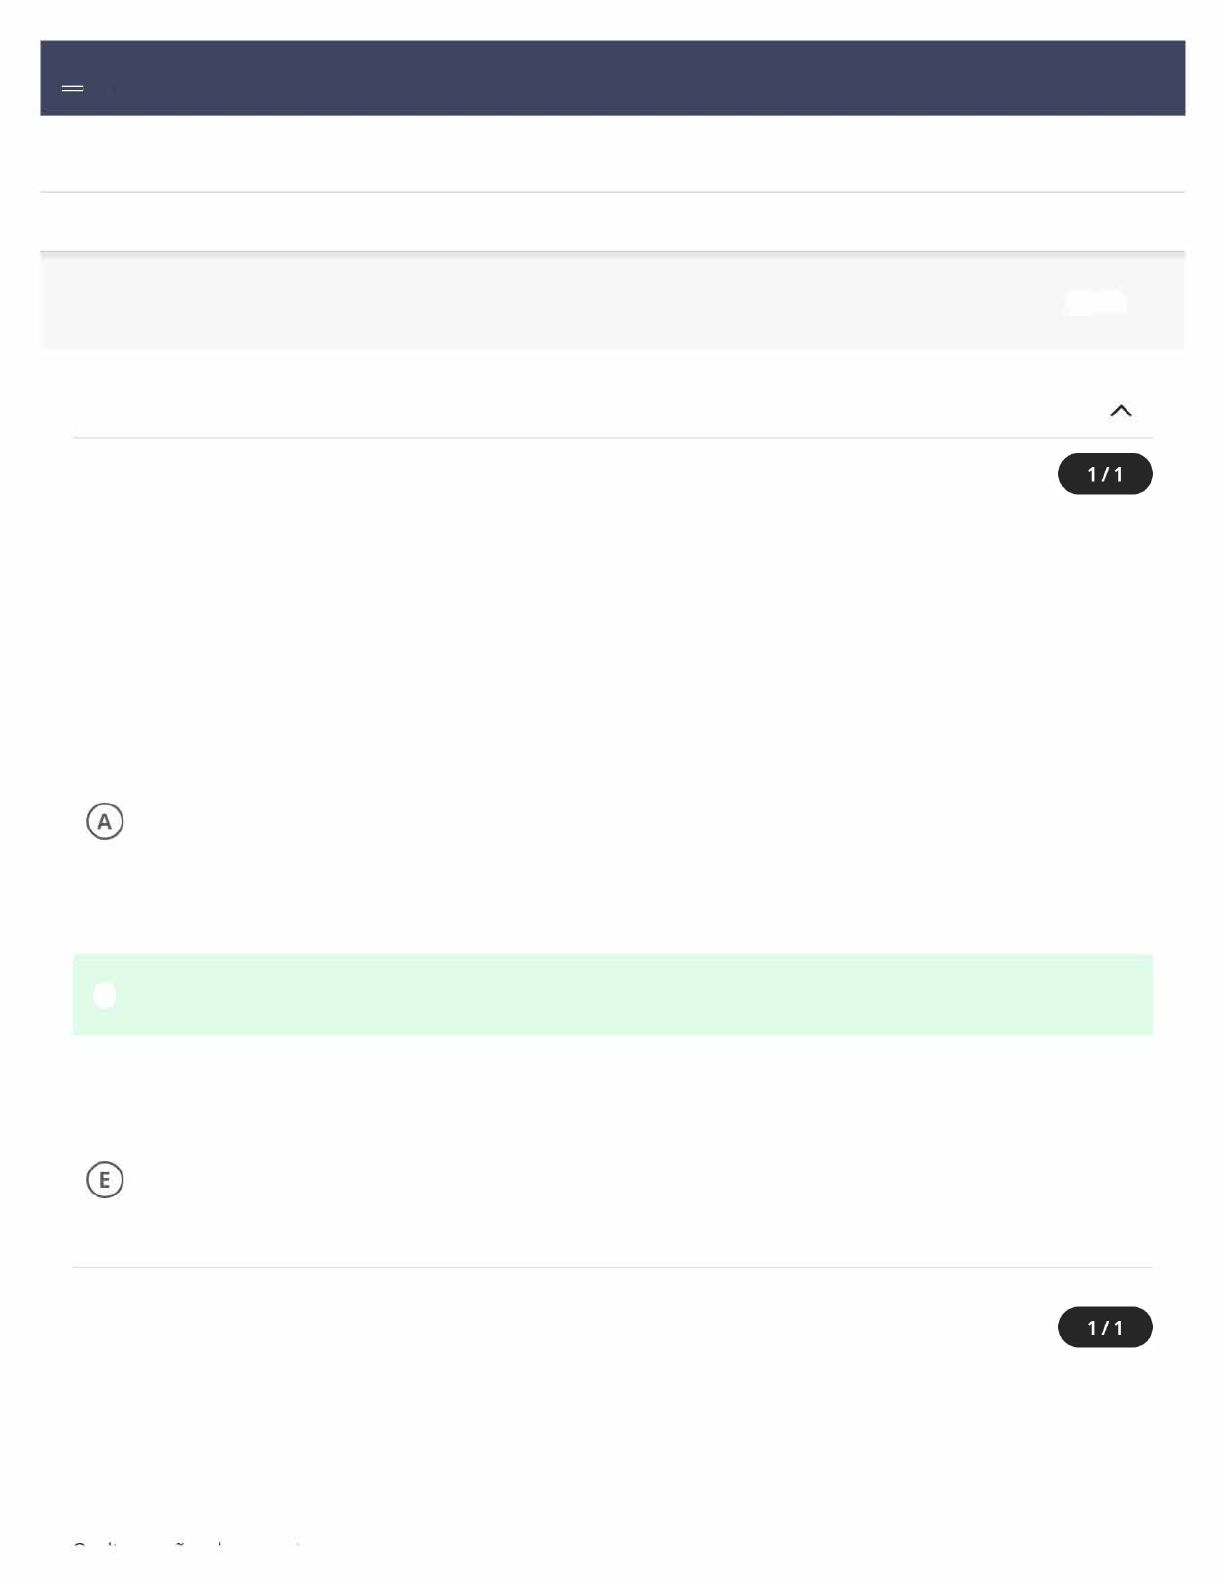
Task: Click the circled letter A icon
Action: (x=104, y=821)
